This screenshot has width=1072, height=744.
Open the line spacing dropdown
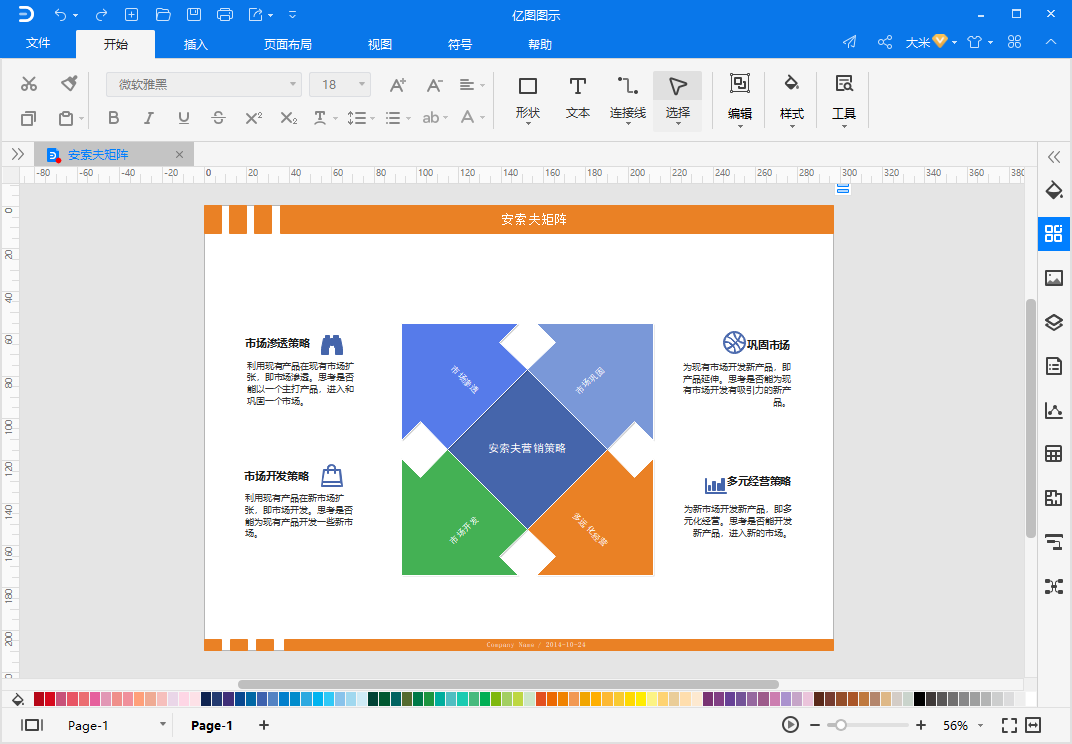tap(360, 118)
